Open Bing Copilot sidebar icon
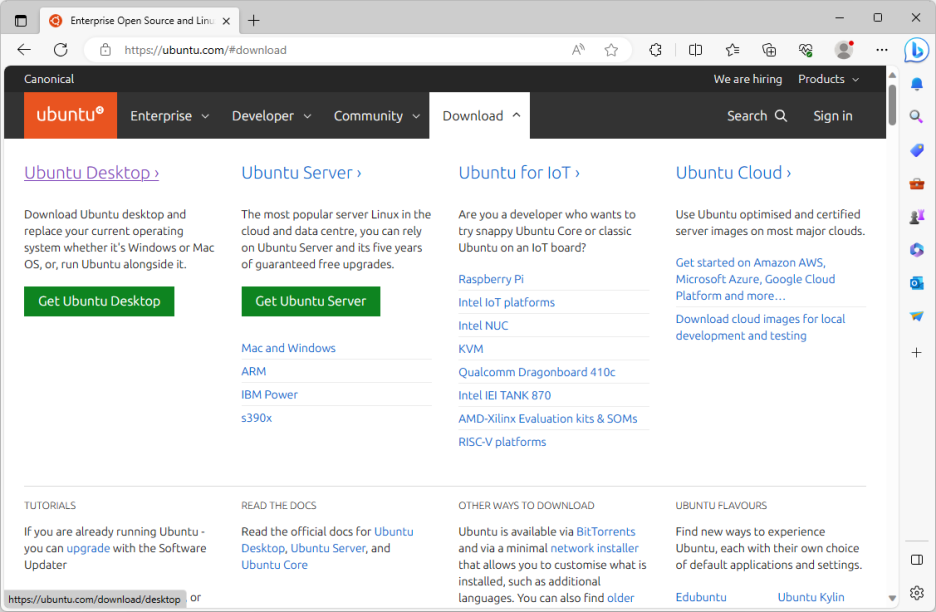 tap(916, 50)
